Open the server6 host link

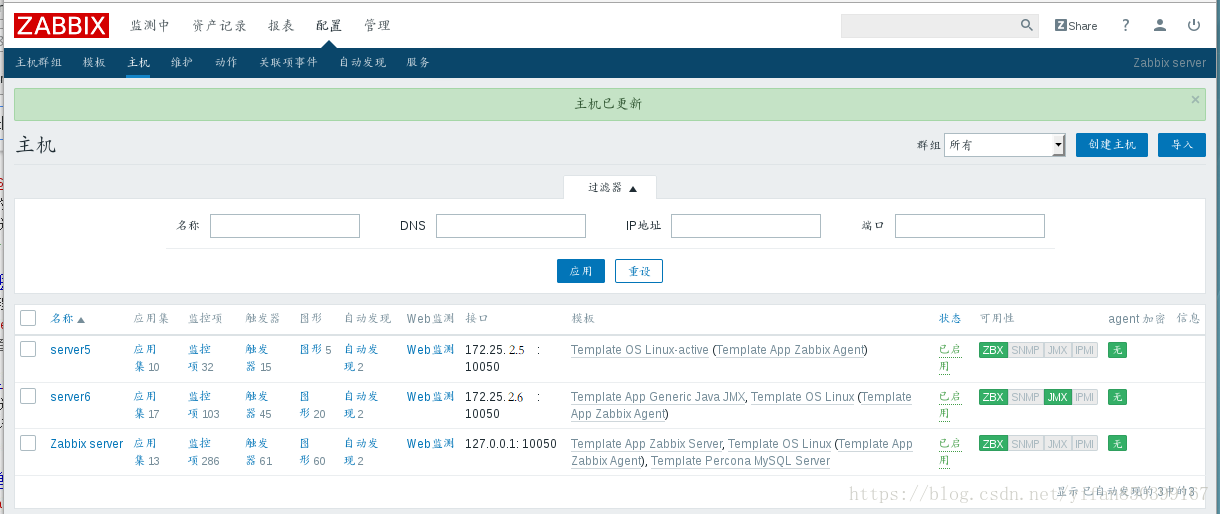[71, 397]
